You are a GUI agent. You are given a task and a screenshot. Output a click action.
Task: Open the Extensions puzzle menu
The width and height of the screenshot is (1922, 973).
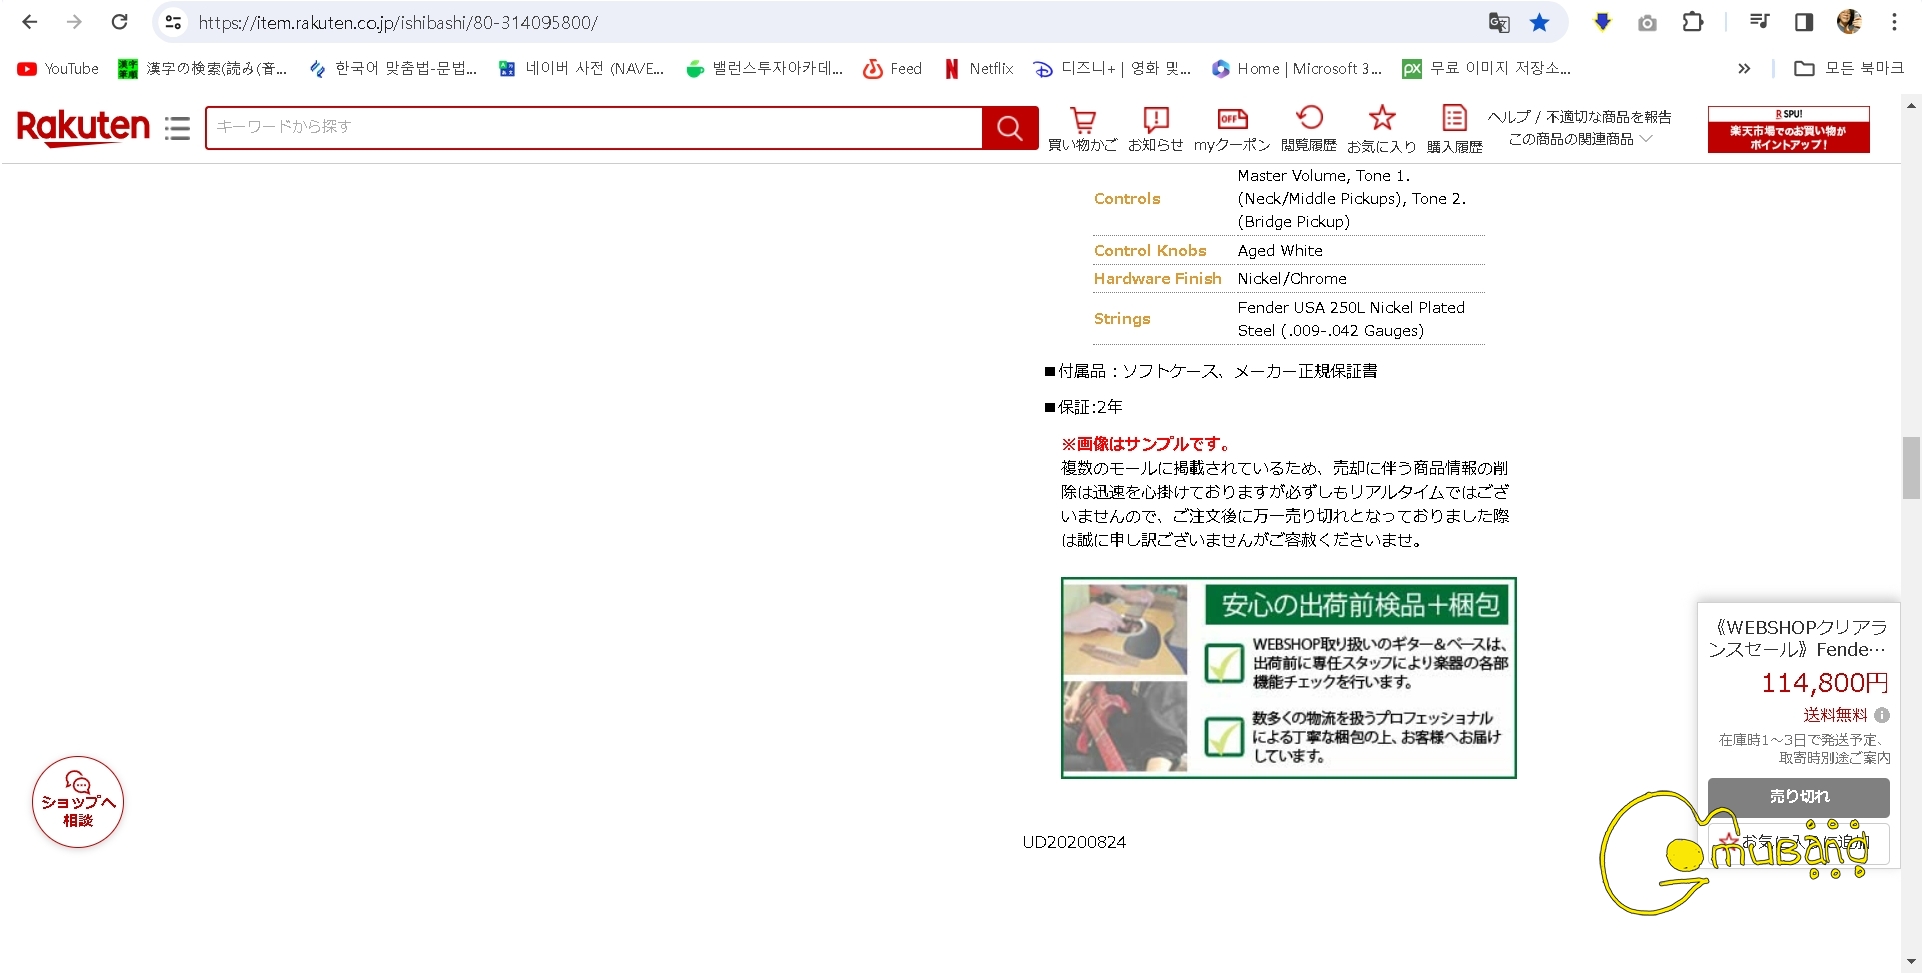1693,22
